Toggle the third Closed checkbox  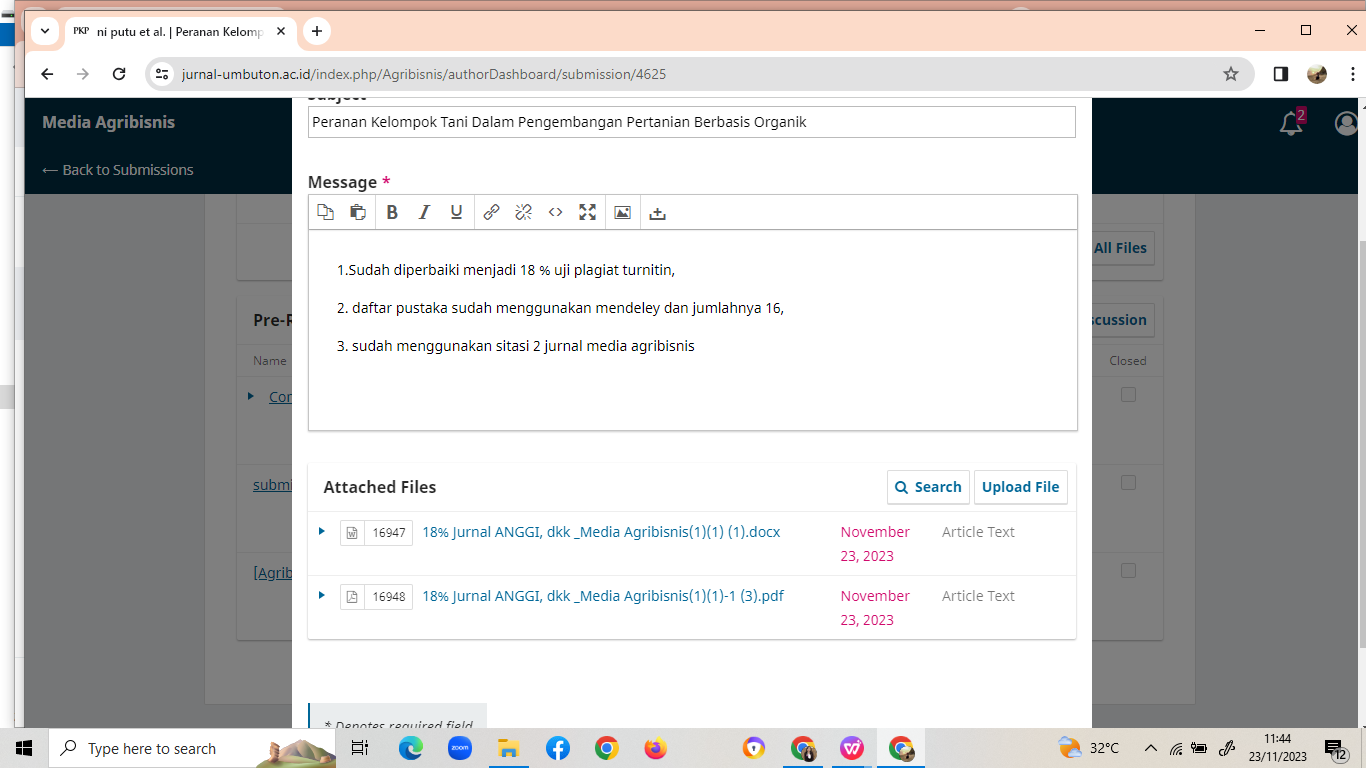(x=1128, y=571)
